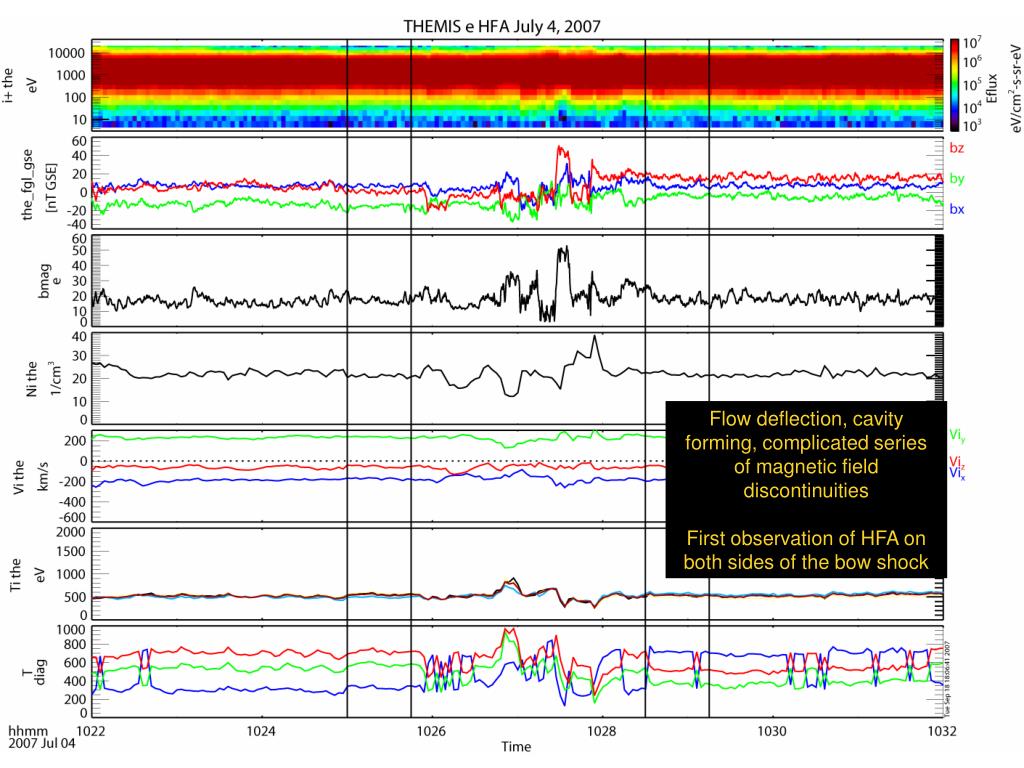
Task: Click the 'Ti the eV' axis label
Action: coord(27,575)
